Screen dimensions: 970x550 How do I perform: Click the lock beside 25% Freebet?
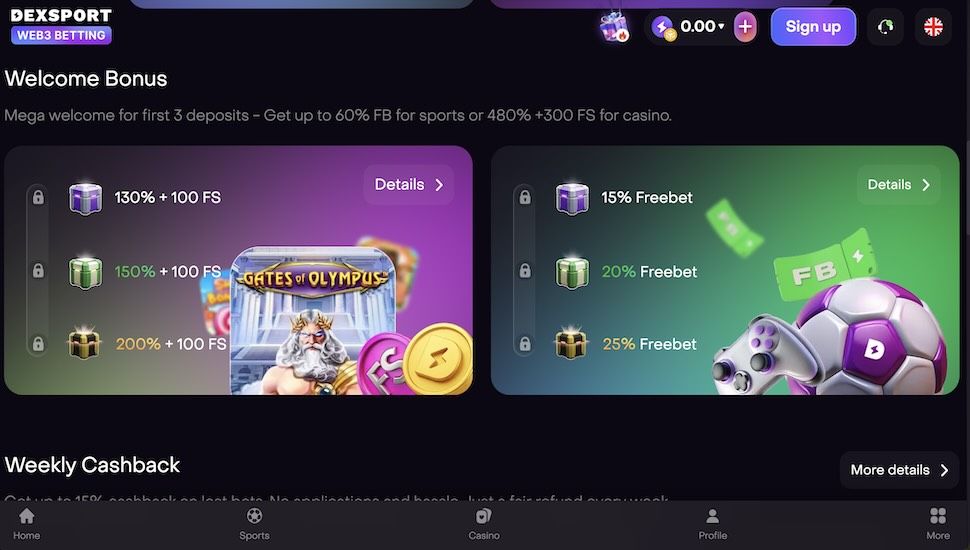pos(525,344)
